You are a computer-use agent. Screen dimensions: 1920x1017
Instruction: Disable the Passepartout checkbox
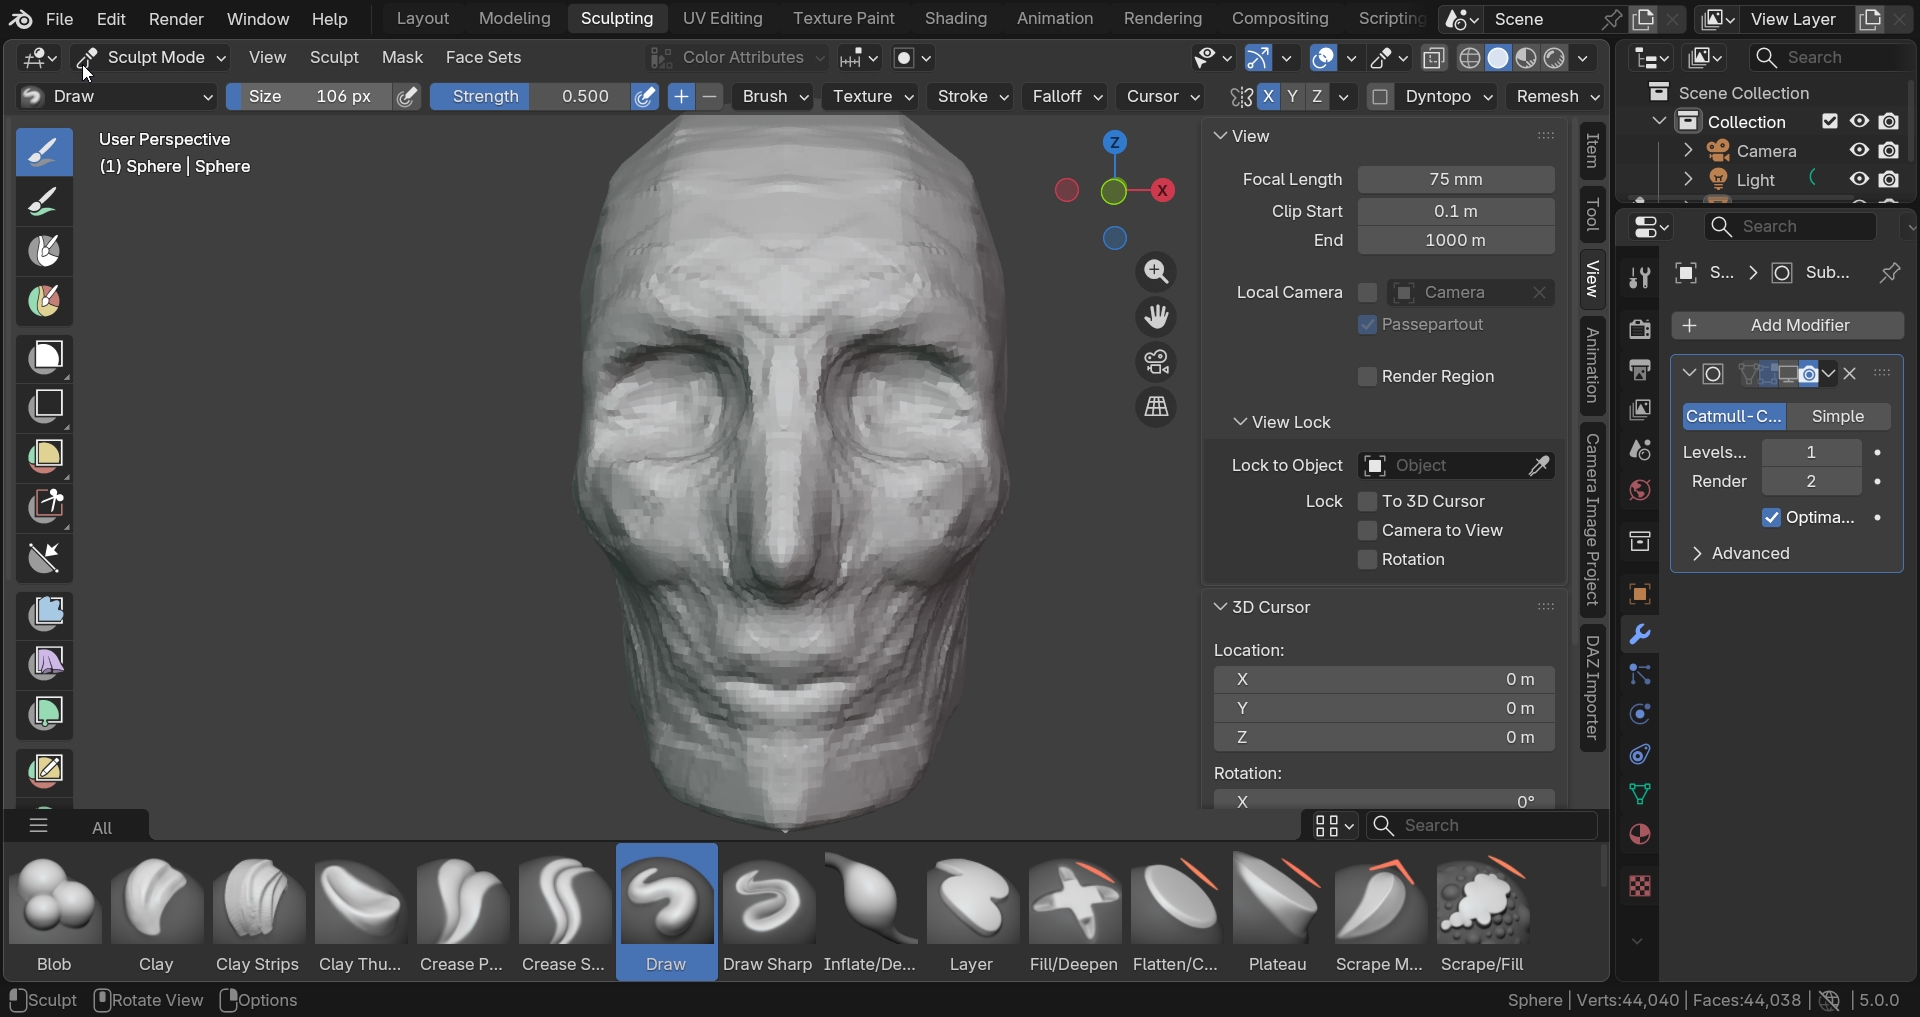[1367, 325]
